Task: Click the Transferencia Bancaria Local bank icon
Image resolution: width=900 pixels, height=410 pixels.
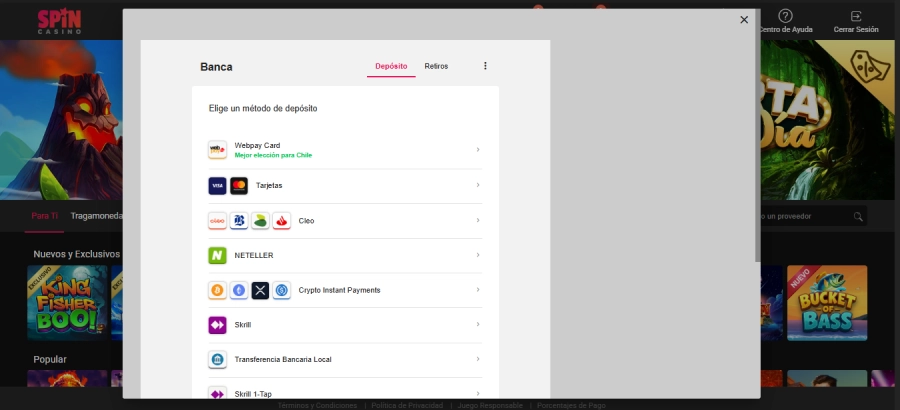Action: tap(217, 359)
